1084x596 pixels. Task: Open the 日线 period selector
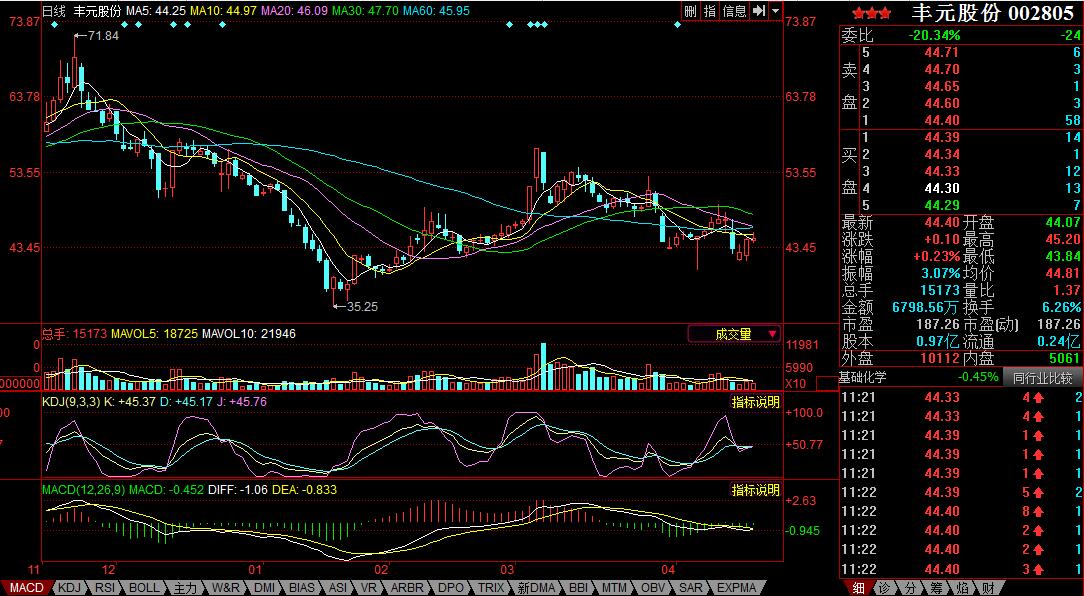coord(54,10)
